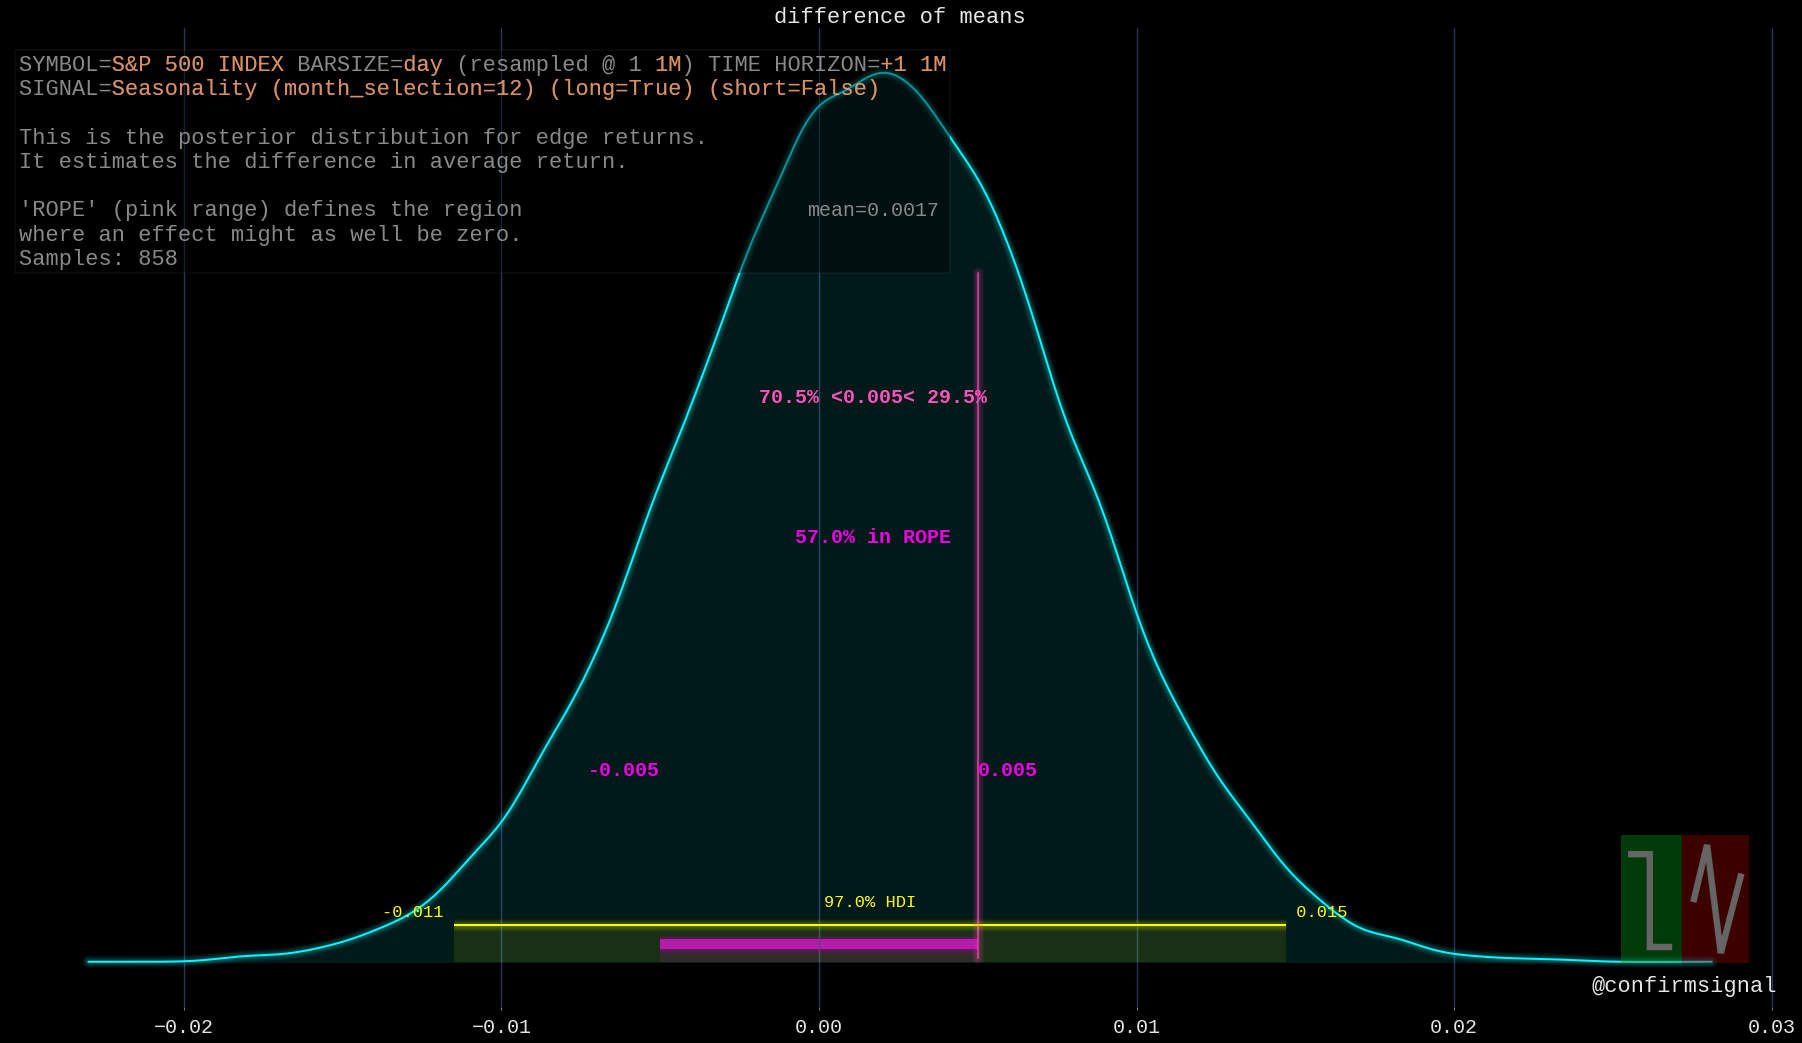The height and width of the screenshot is (1043, 1802).
Task: Click 'It estimates the difference in average return.' line
Action: tap(323, 161)
